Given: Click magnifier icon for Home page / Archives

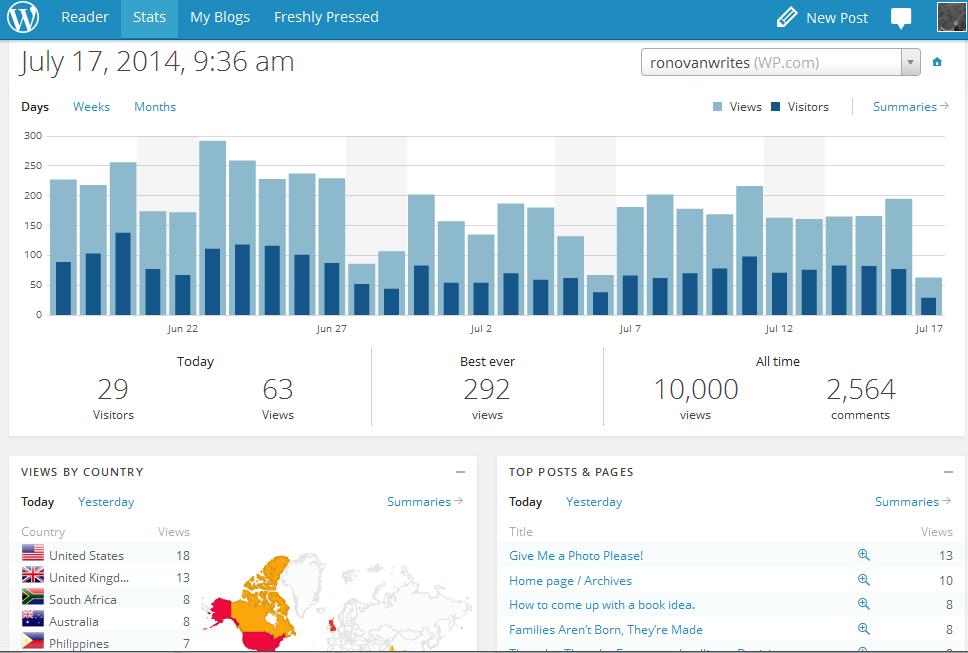Looking at the screenshot, I should tap(864, 580).
